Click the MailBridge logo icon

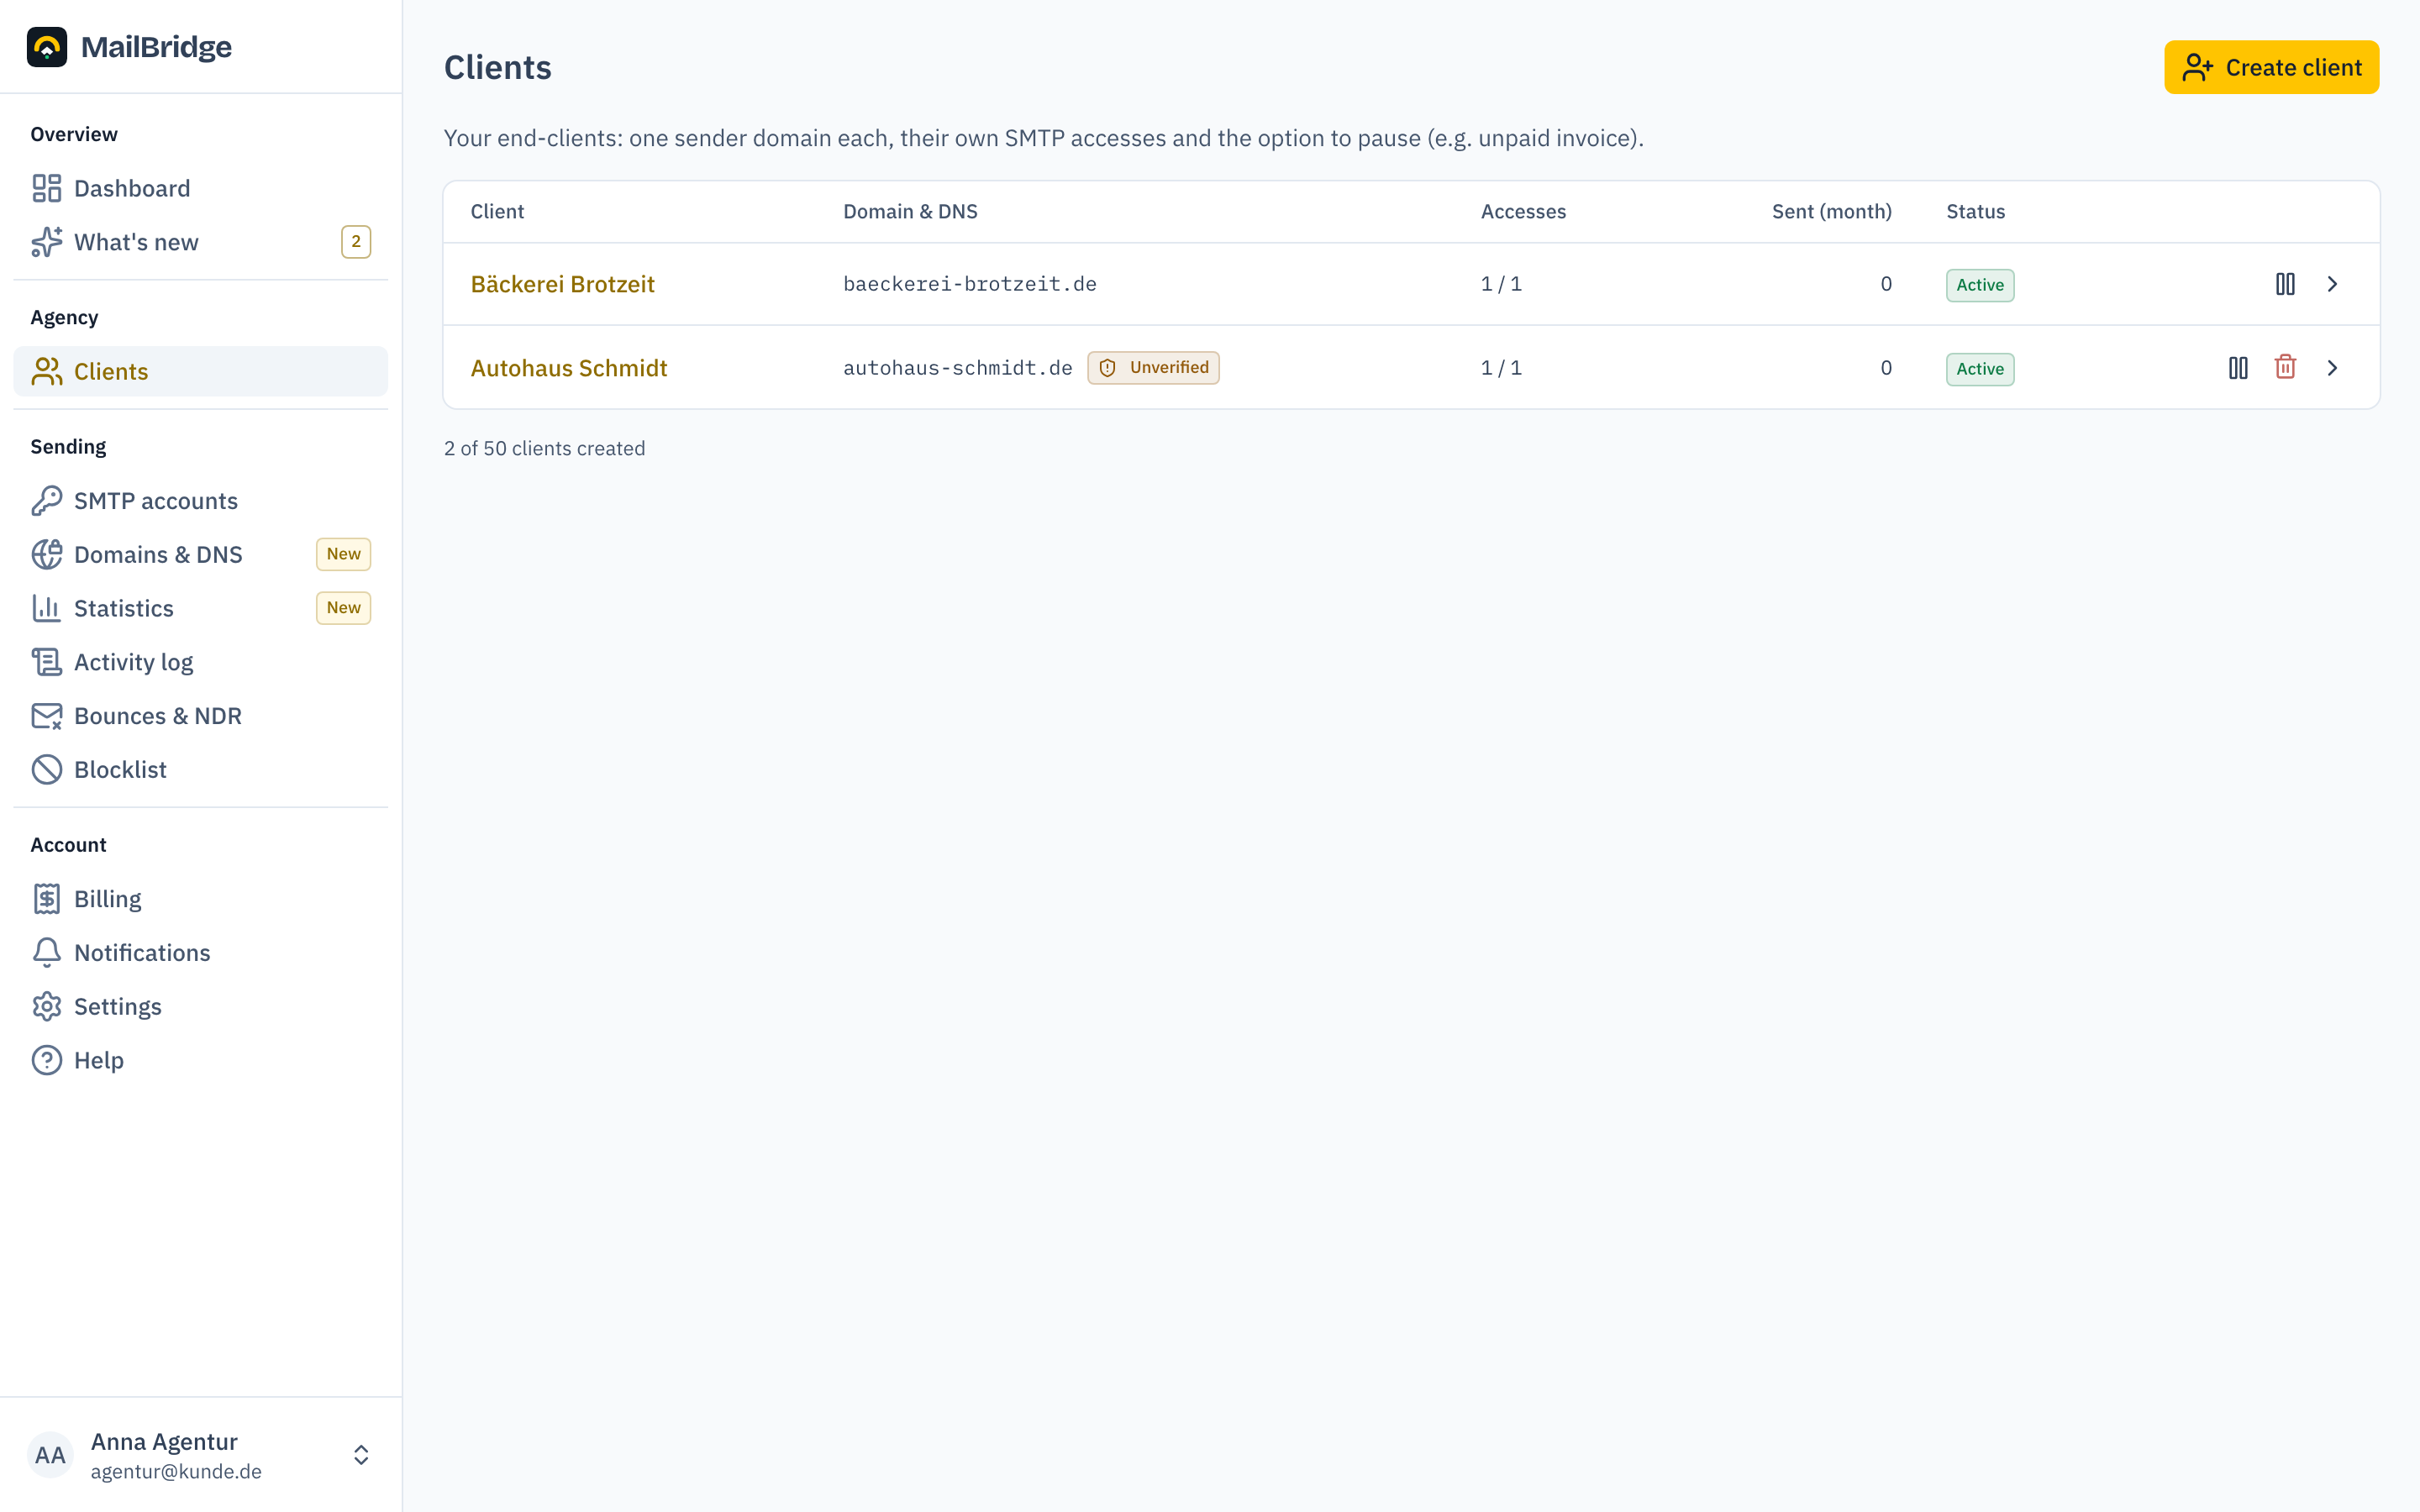click(47, 47)
